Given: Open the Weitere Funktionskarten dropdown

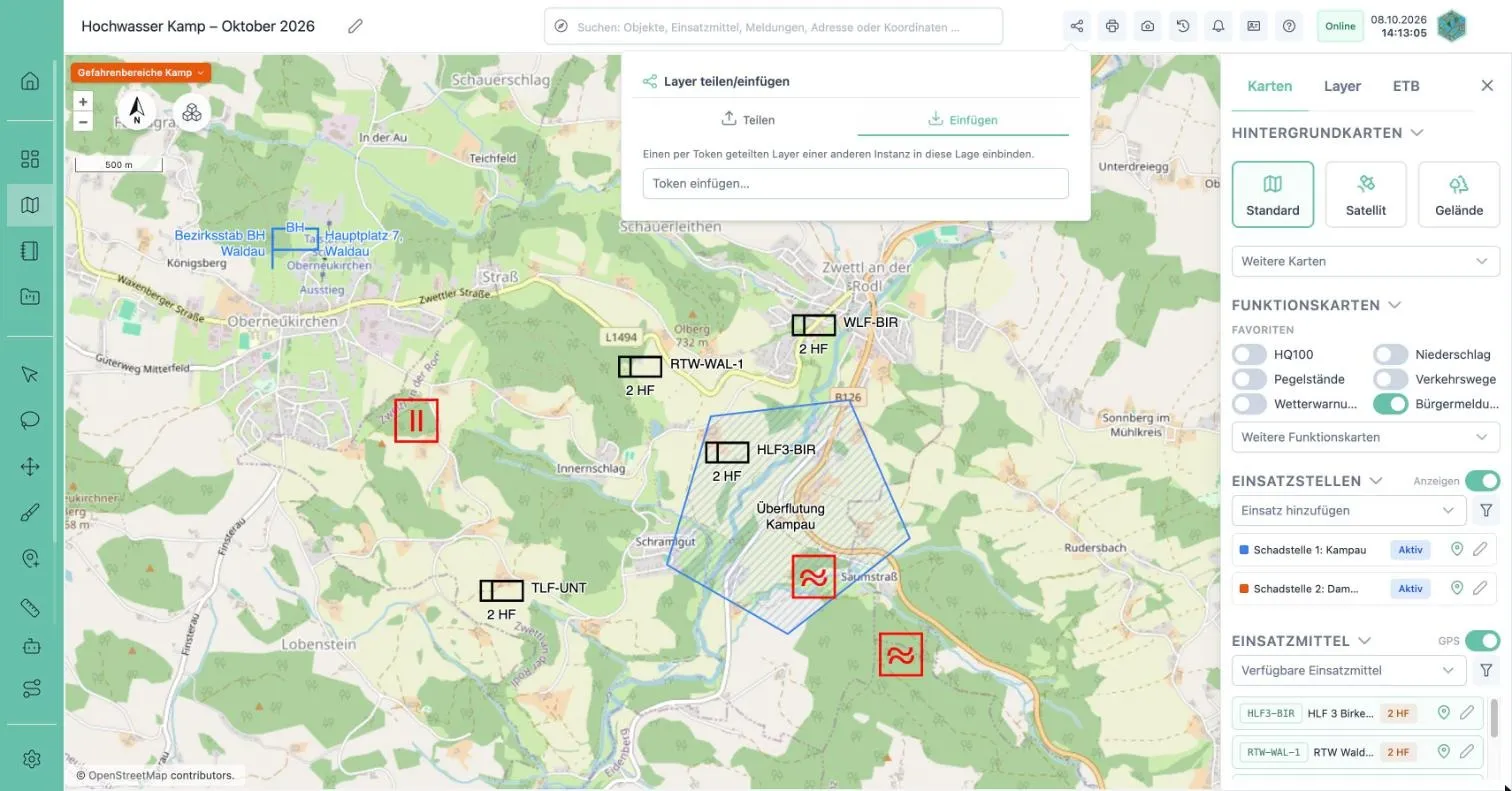Looking at the screenshot, I should click(1365, 437).
